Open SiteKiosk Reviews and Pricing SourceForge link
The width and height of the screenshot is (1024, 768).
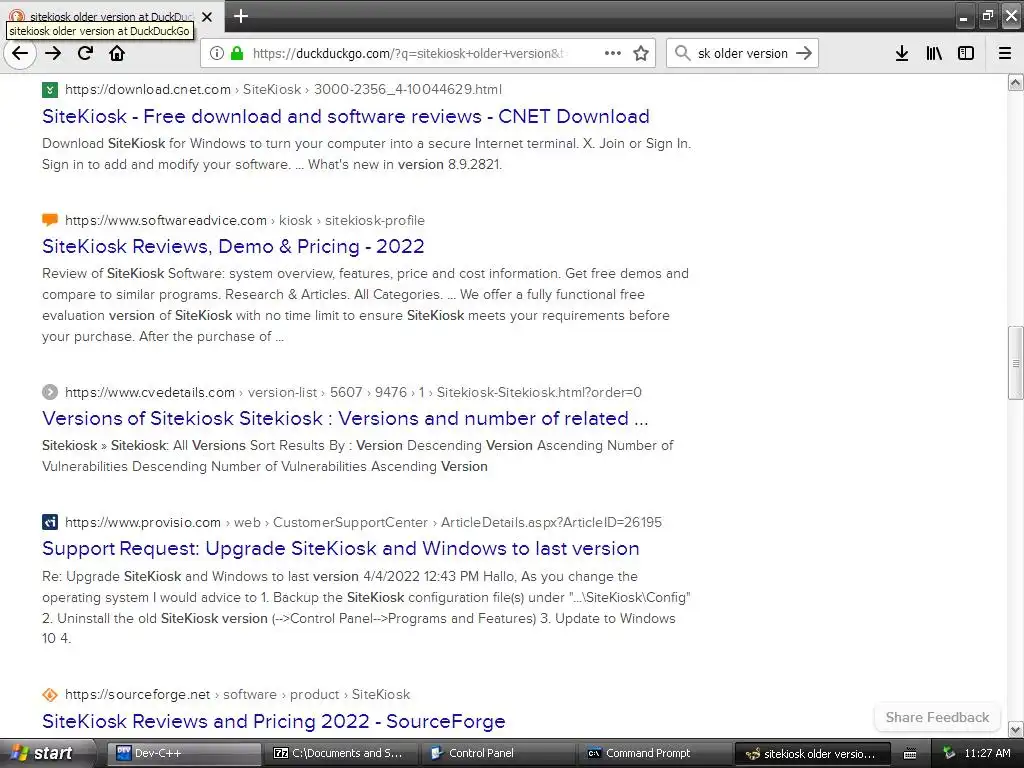click(274, 721)
